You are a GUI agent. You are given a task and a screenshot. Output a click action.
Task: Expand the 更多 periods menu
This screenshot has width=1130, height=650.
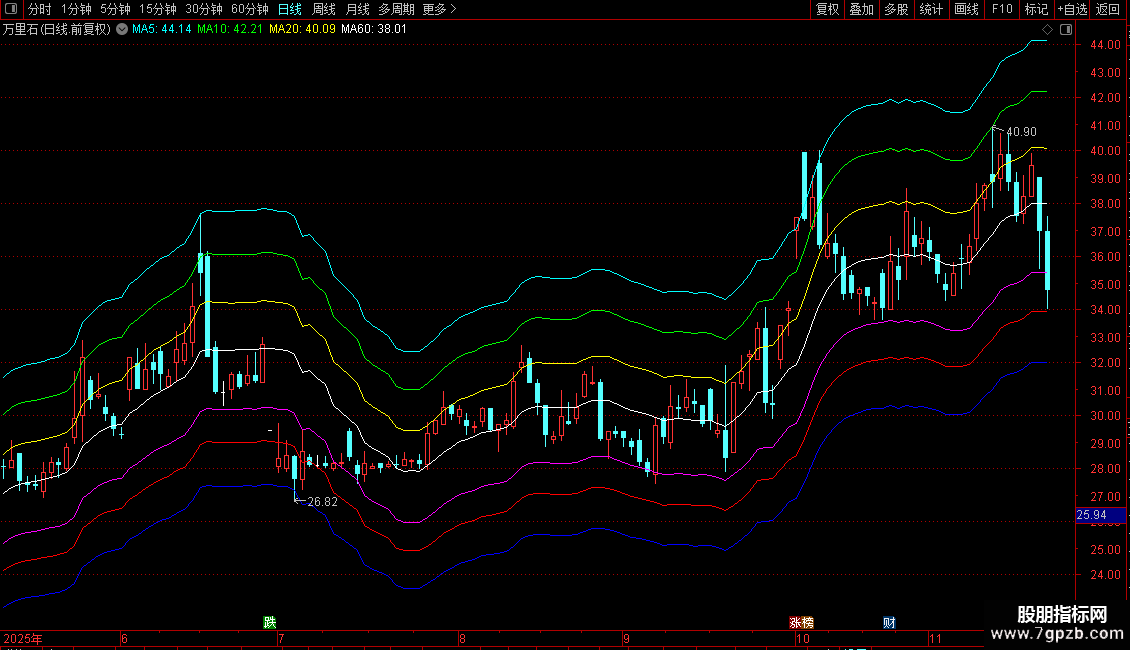[x=439, y=10]
